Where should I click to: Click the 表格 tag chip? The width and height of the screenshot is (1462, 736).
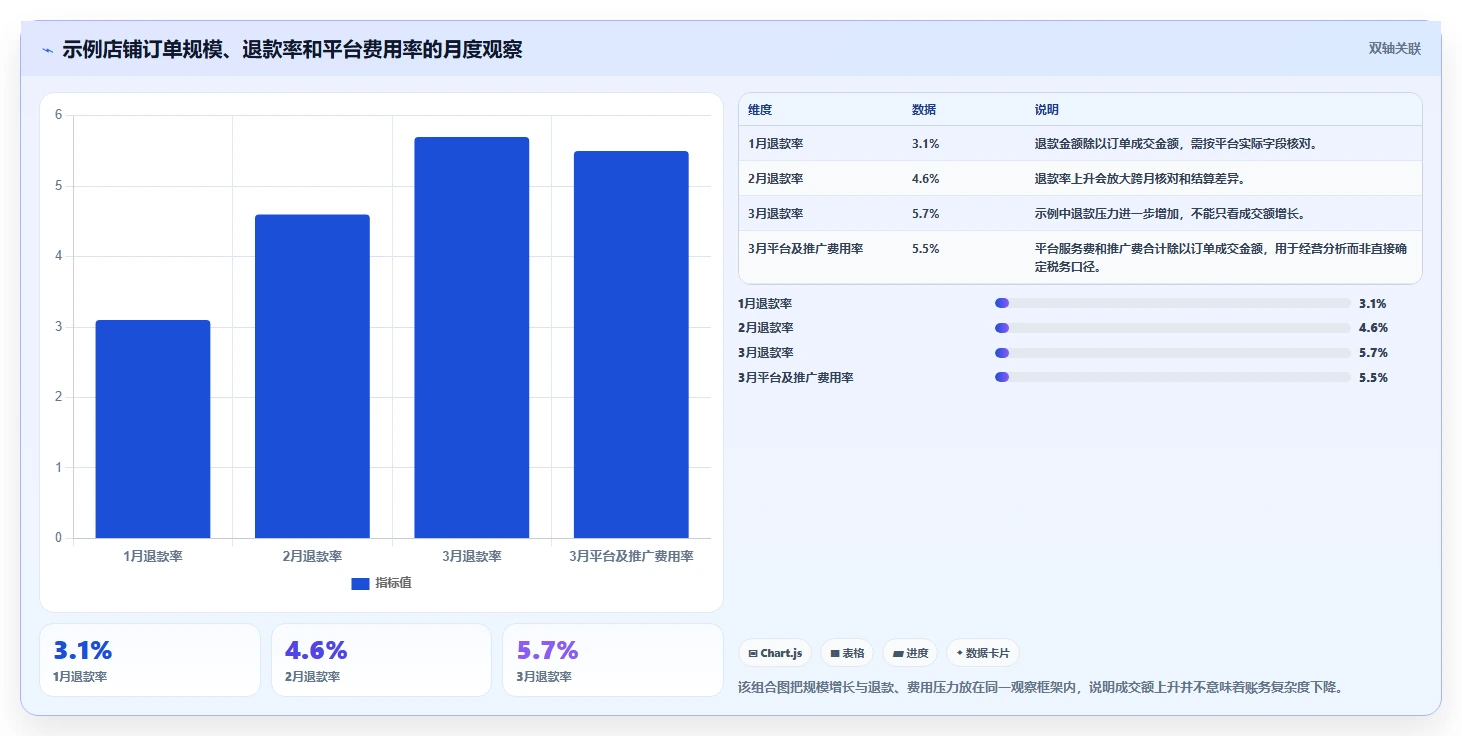coord(847,653)
